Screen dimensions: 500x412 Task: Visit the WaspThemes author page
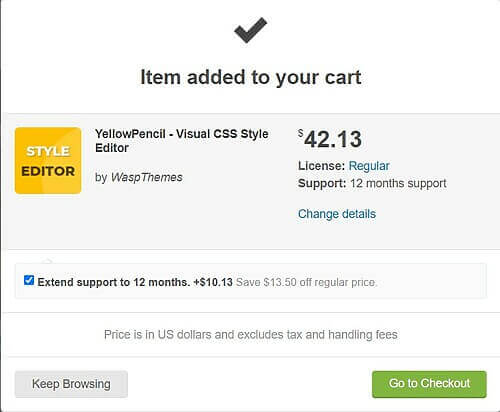point(147,177)
